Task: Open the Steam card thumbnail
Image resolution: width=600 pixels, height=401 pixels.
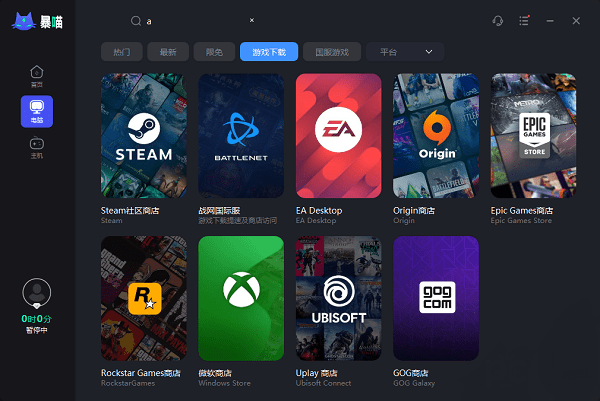Action: click(x=144, y=136)
